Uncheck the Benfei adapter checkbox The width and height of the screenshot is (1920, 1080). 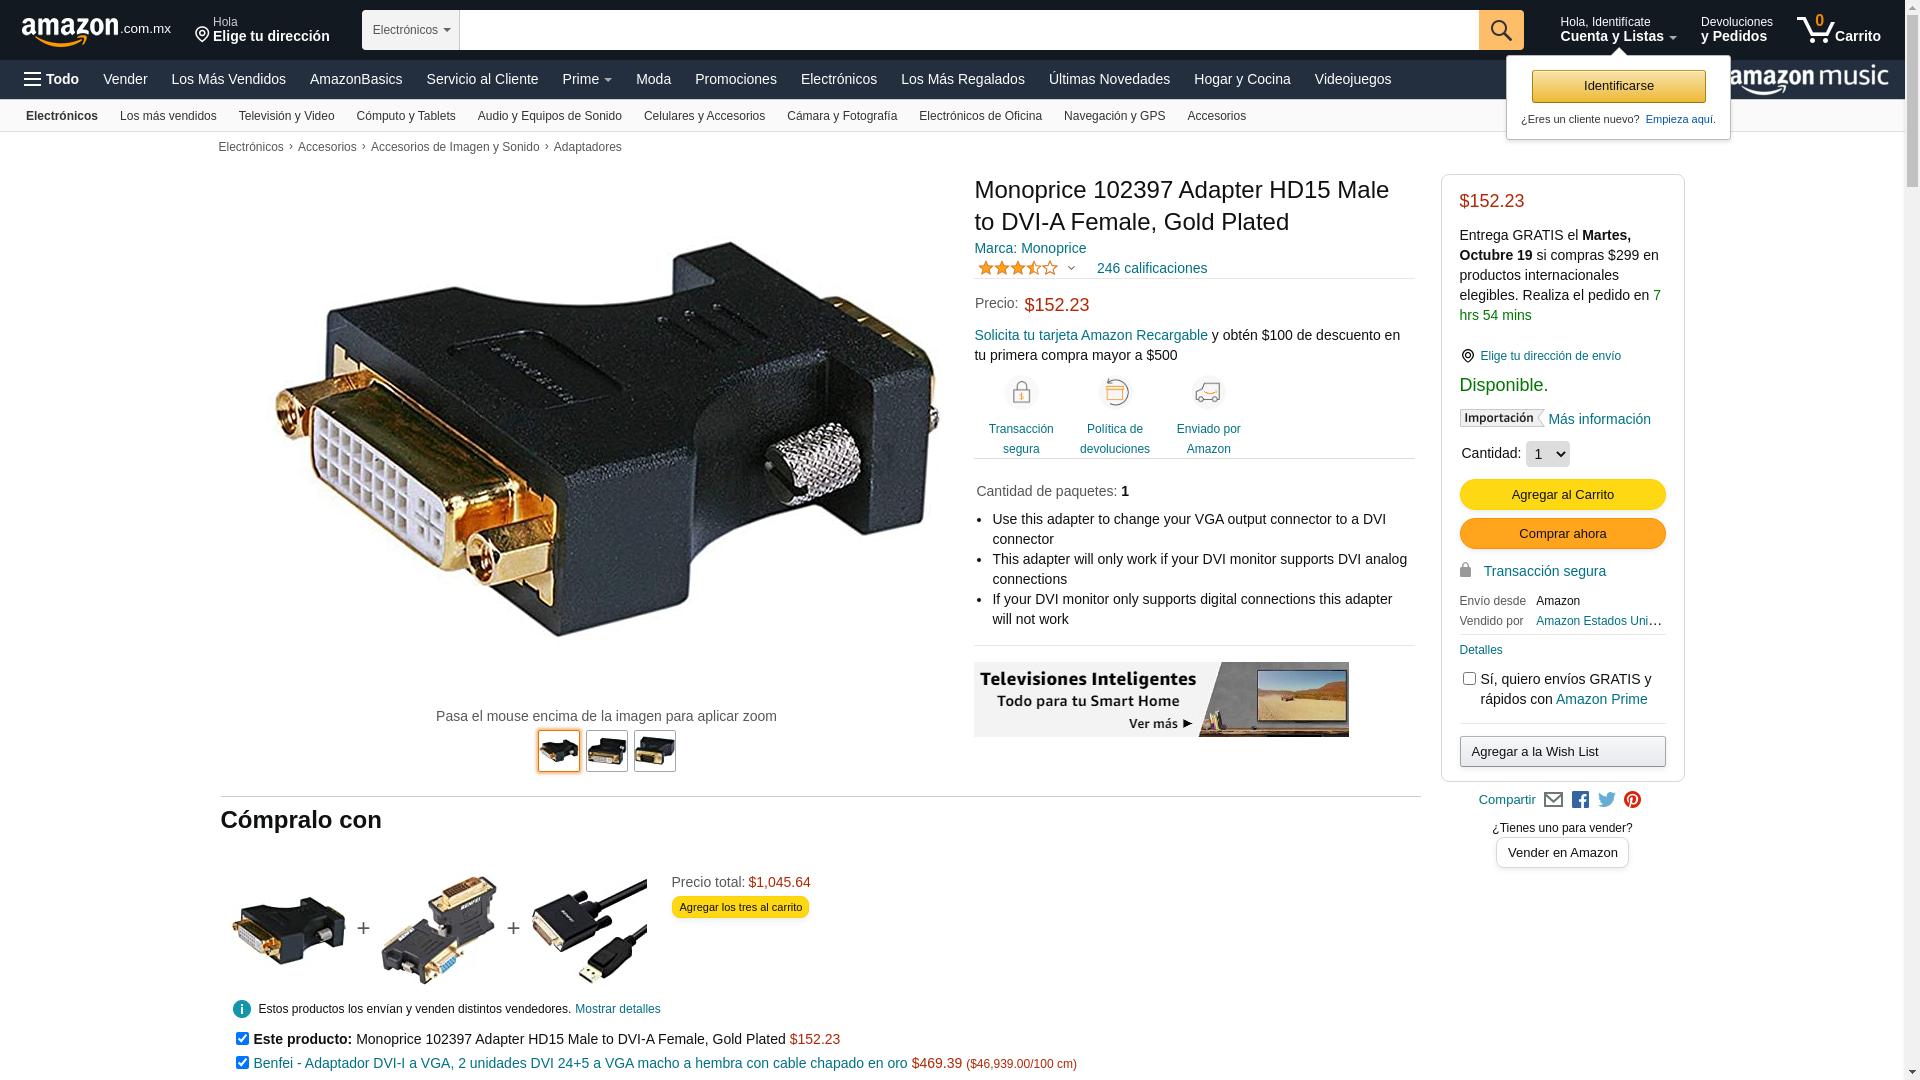tap(242, 1063)
